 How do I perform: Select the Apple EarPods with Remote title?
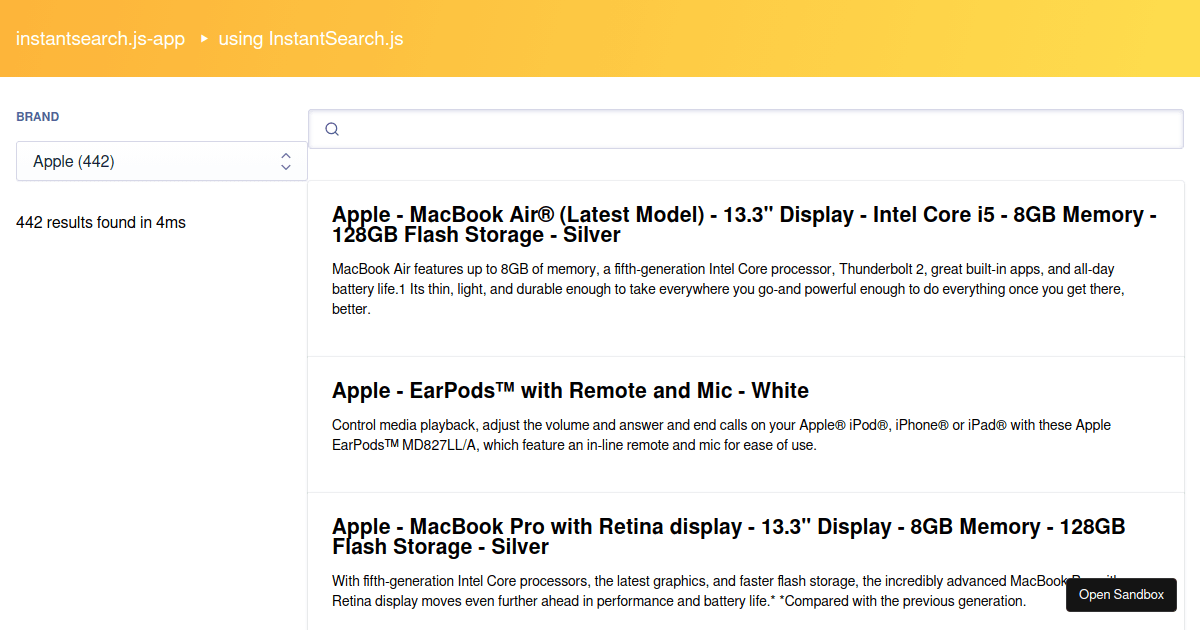(x=570, y=390)
